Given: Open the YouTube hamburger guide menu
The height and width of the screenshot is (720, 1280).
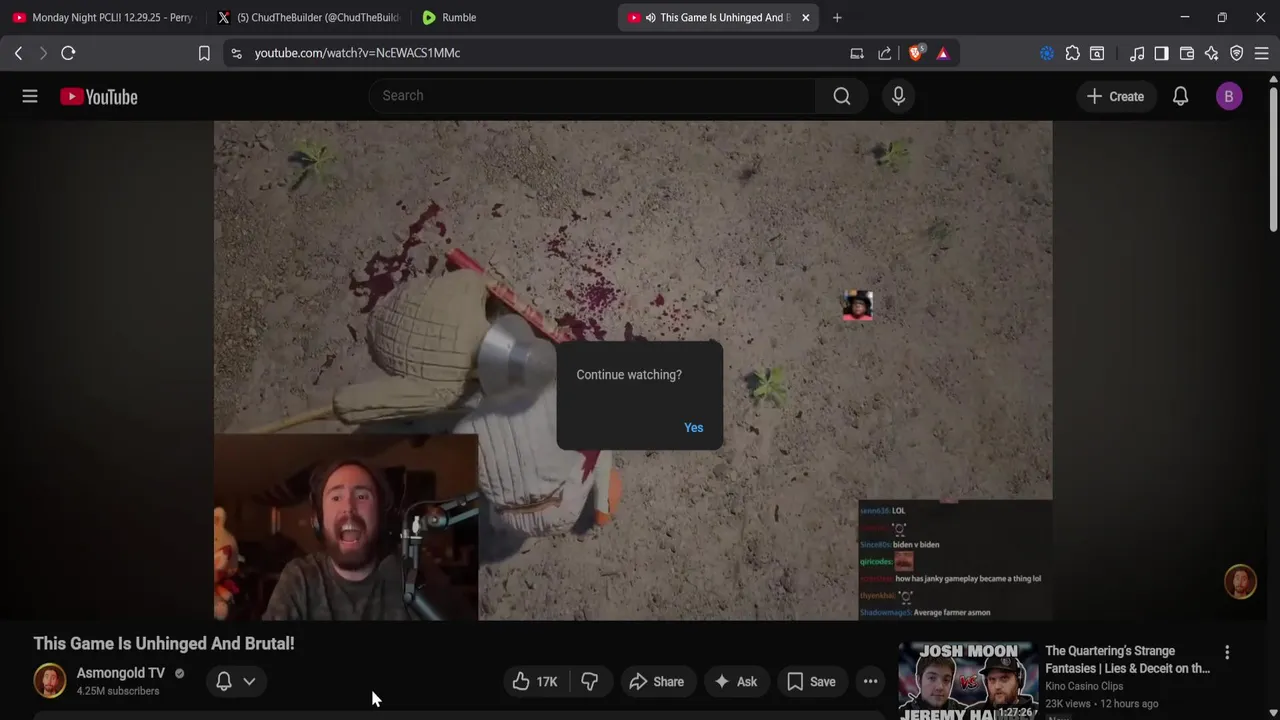Looking at the screenshot, I should coord(30,96).
